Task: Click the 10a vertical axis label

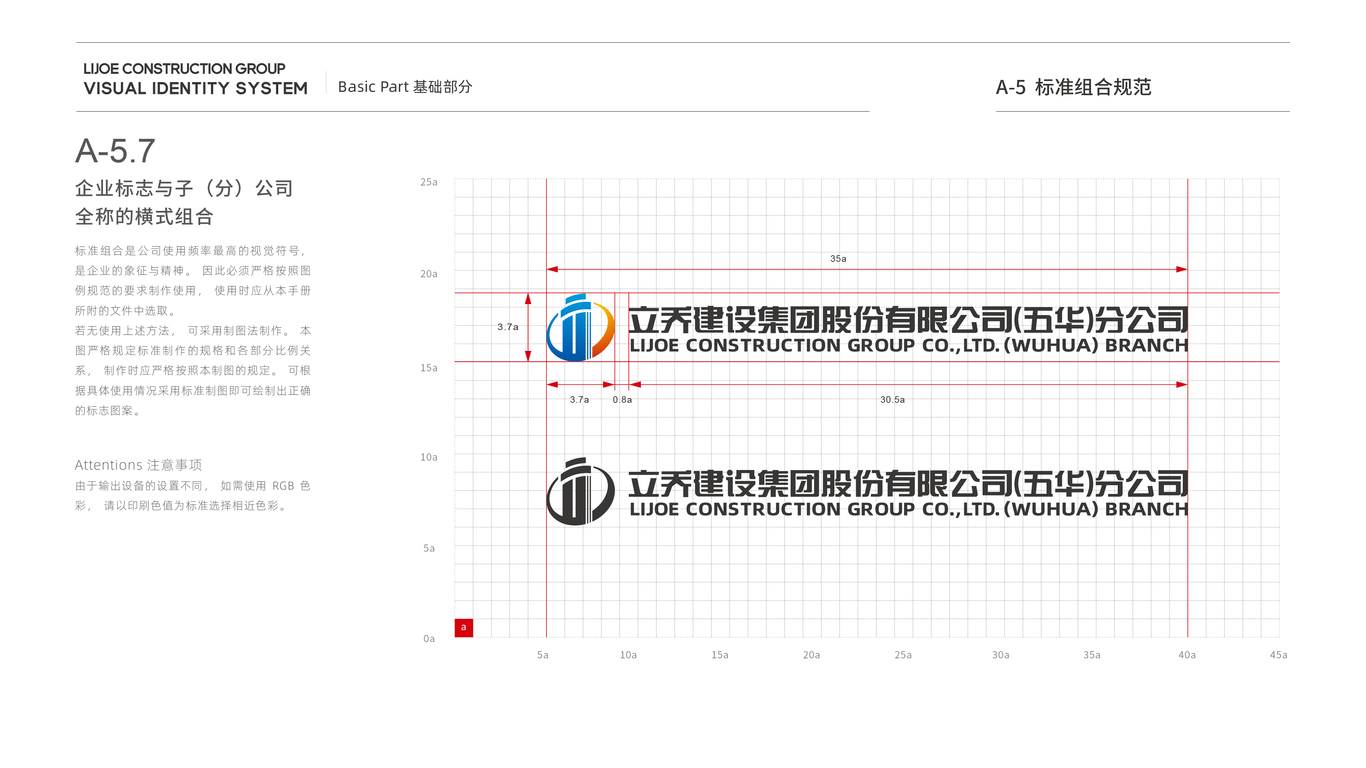Action: click(429, 457)
